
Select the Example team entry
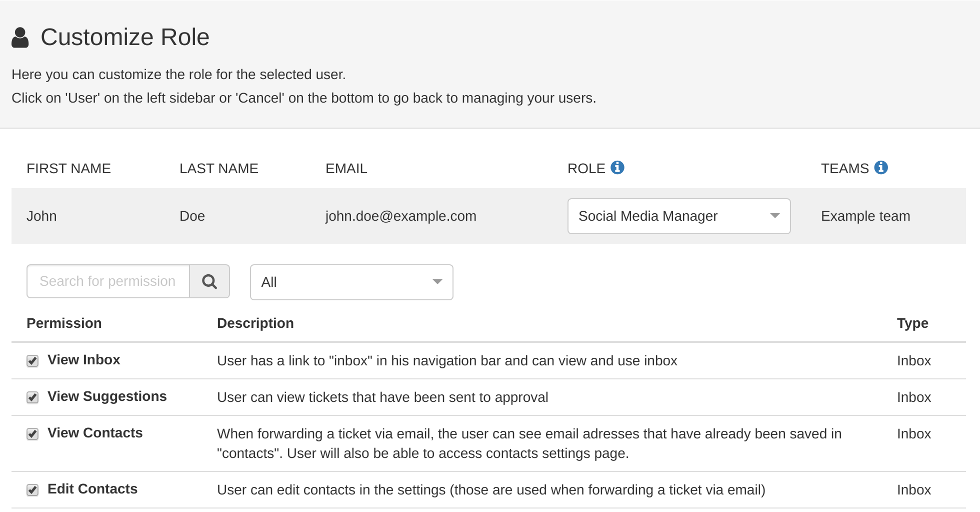tap(865, 216)
